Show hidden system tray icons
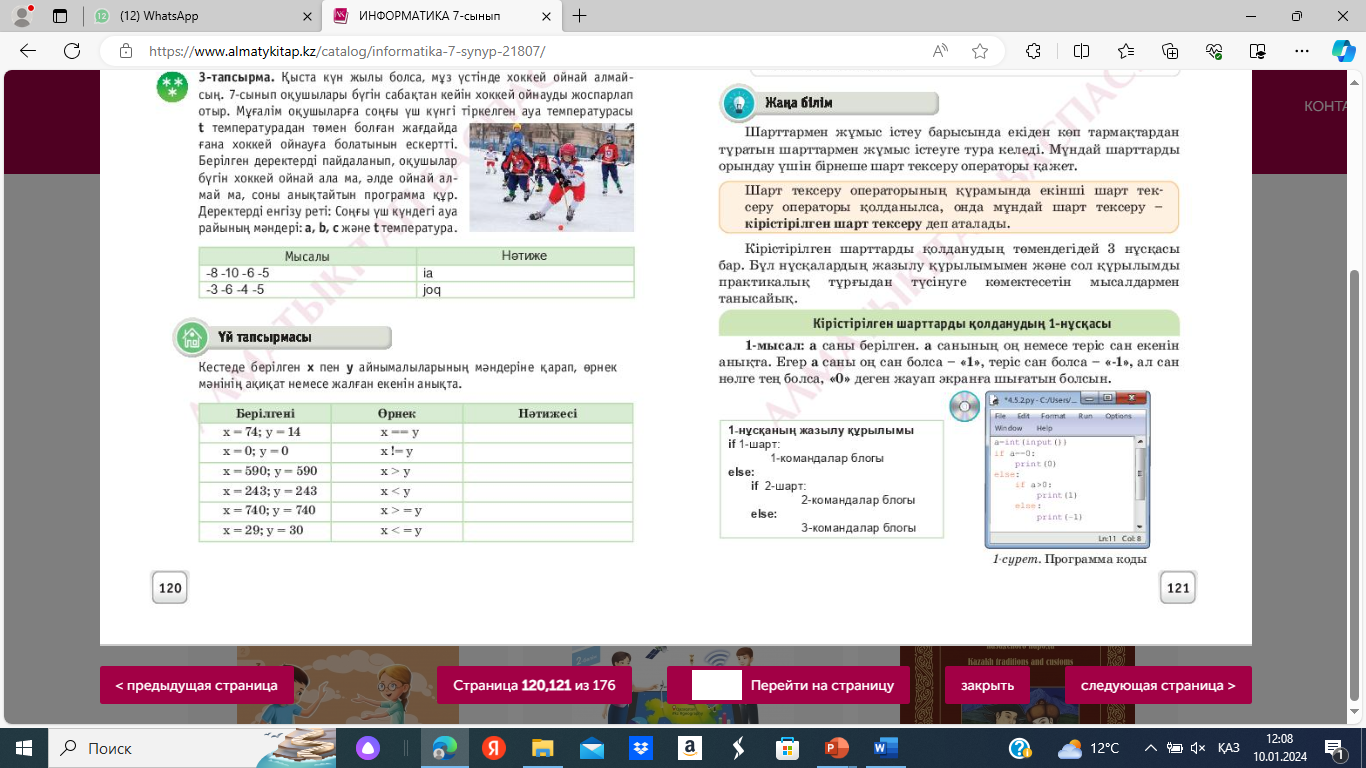Screen dimensions: 1366x768 click(1150, 748)
